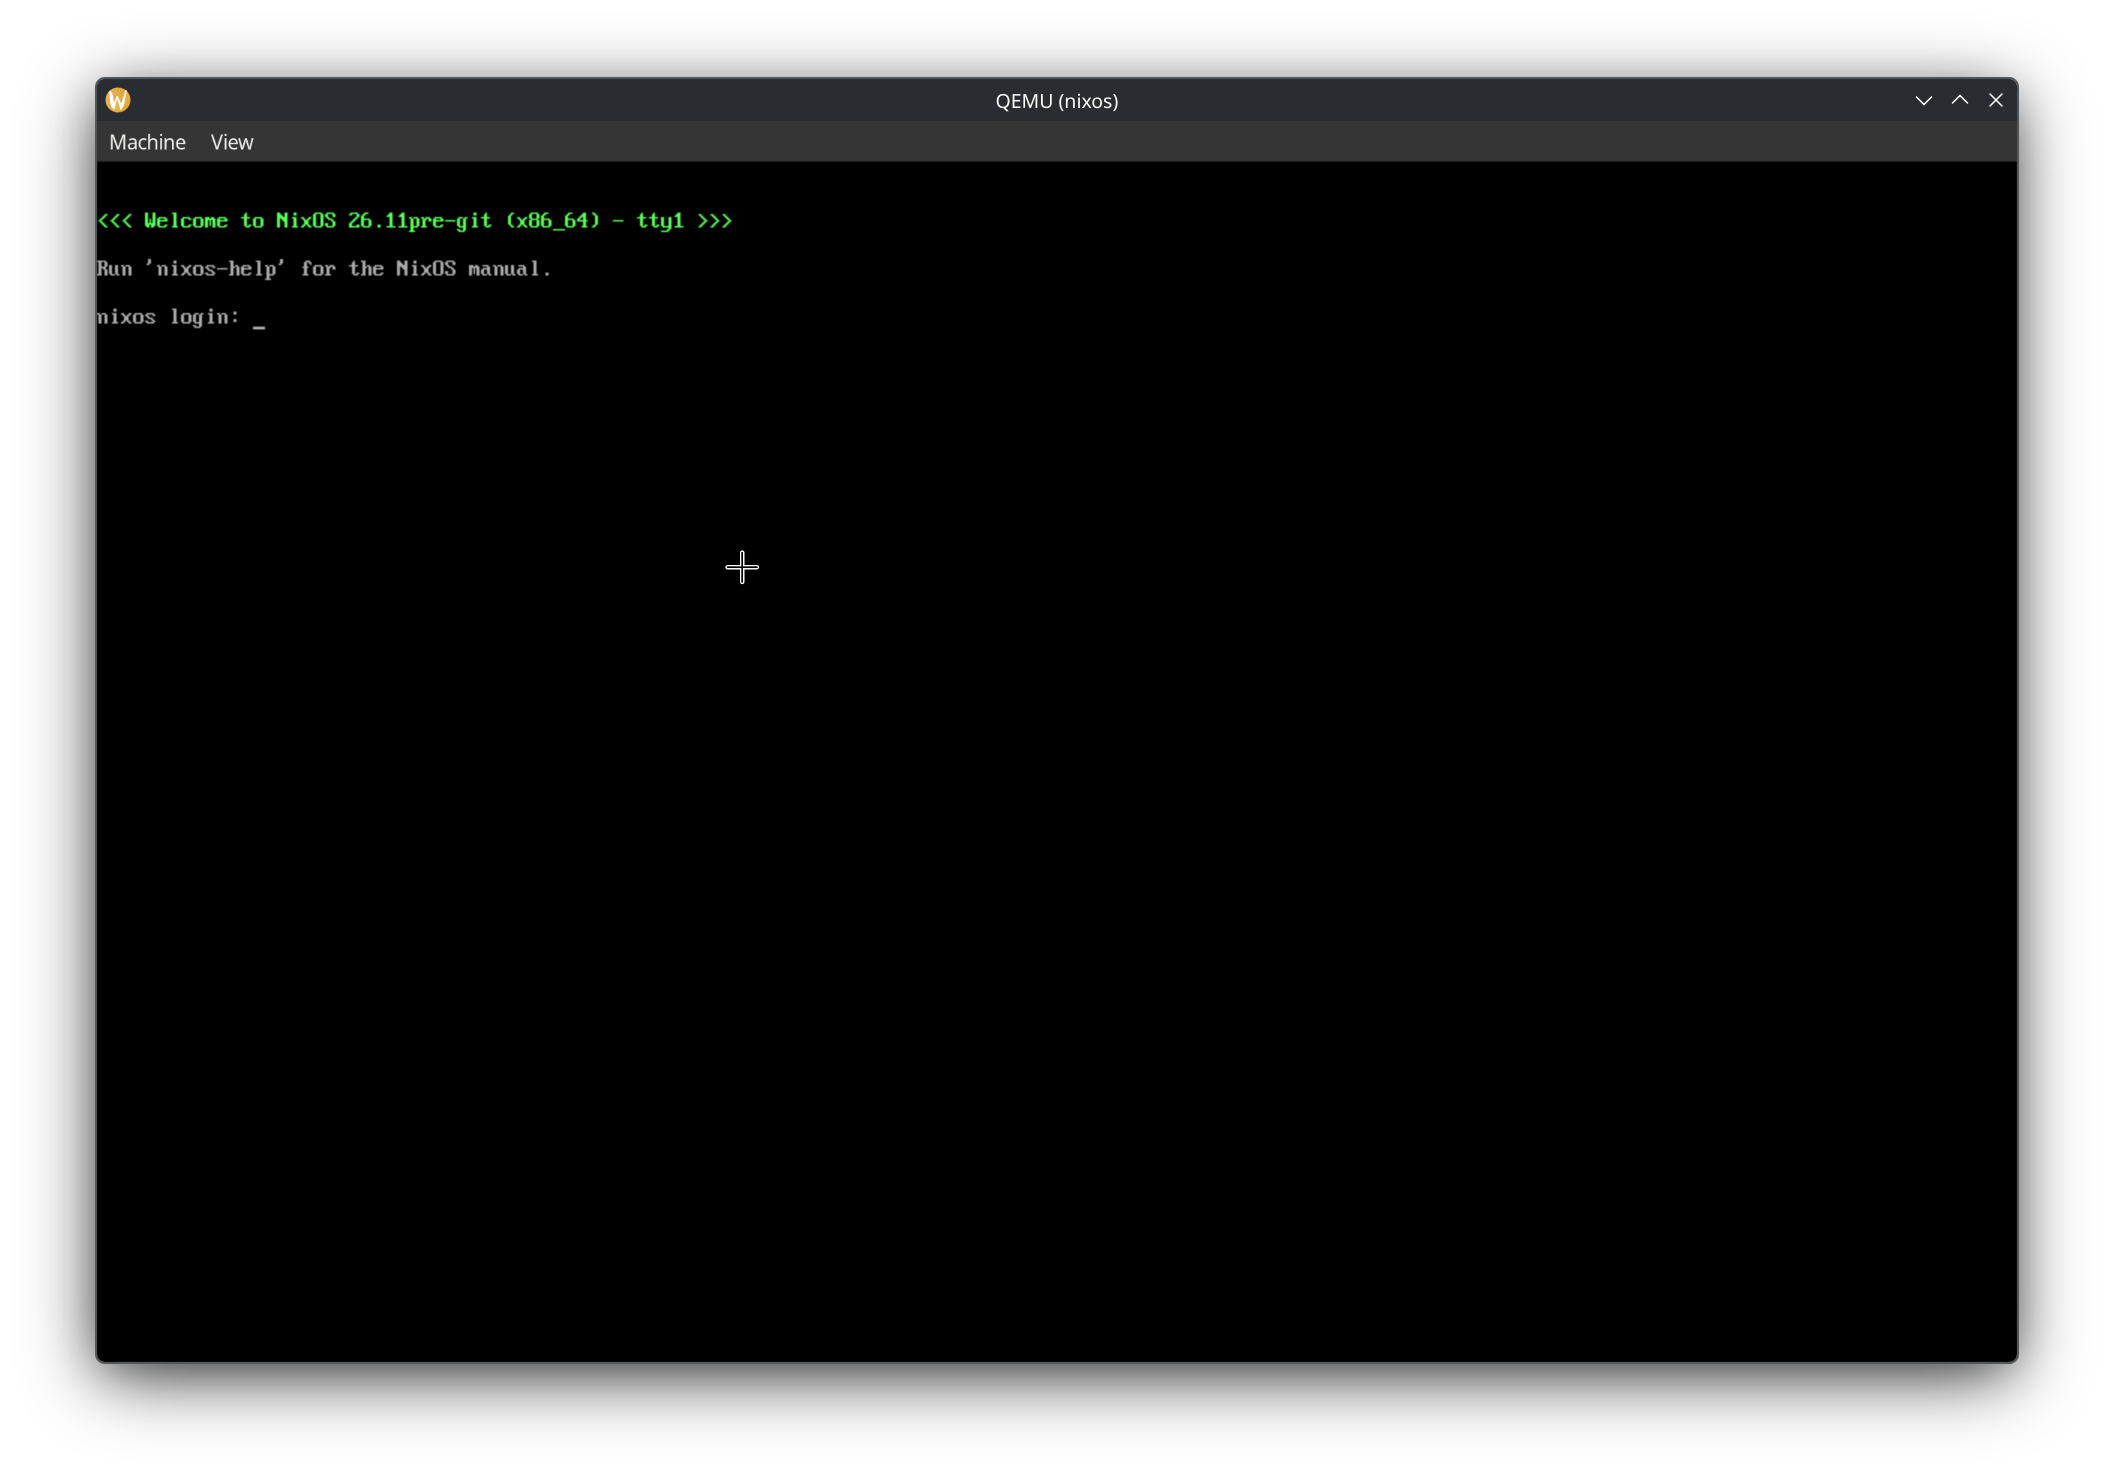The image size is (2115, 1478).
Task: Close the QEMU (nixos) window
Action: 1995,100
